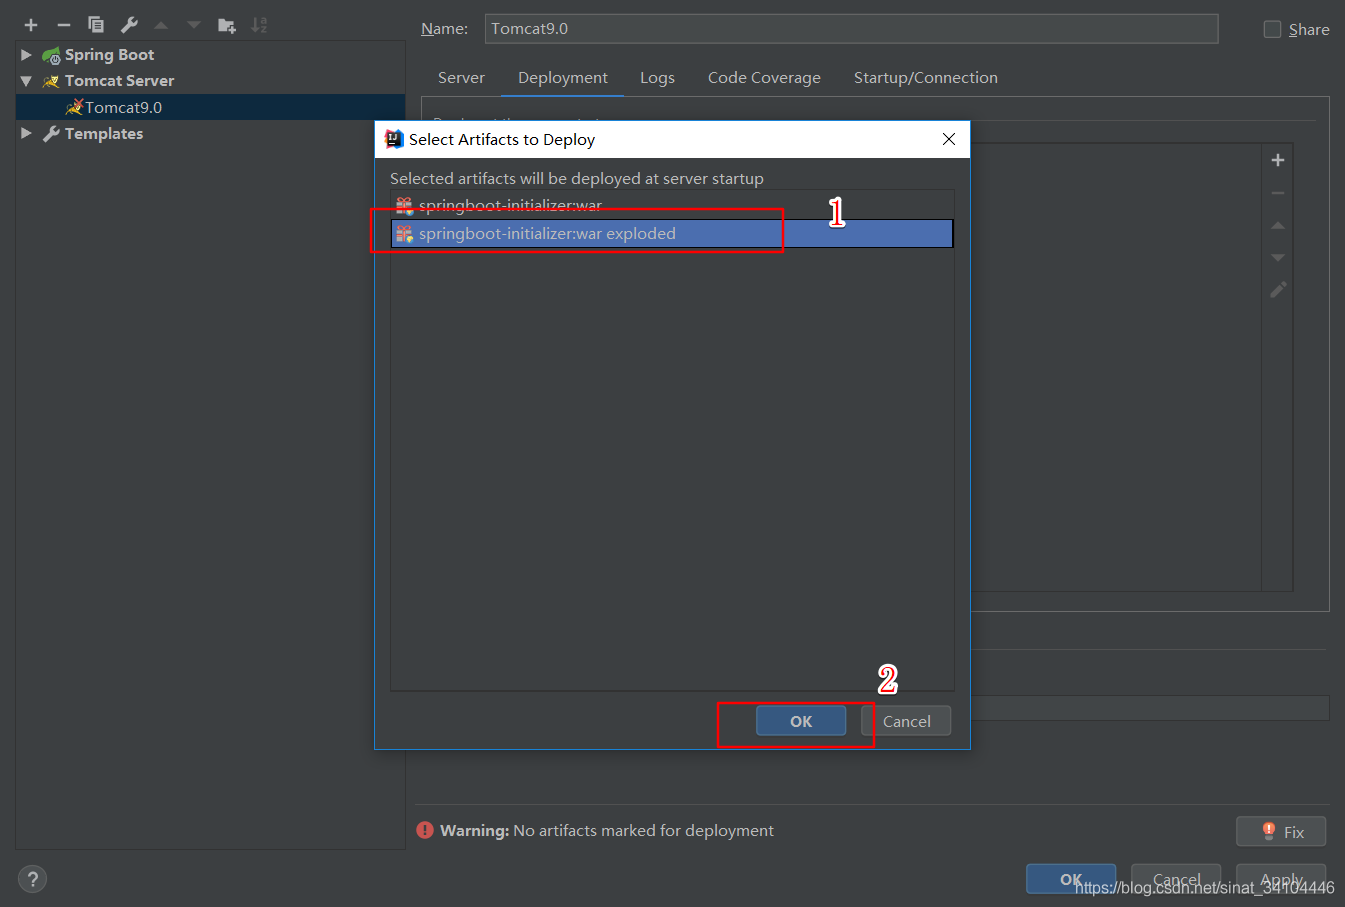This screenshot has width=1345, height=907.
Task: Click the move to folder icon
Action: 227,25
